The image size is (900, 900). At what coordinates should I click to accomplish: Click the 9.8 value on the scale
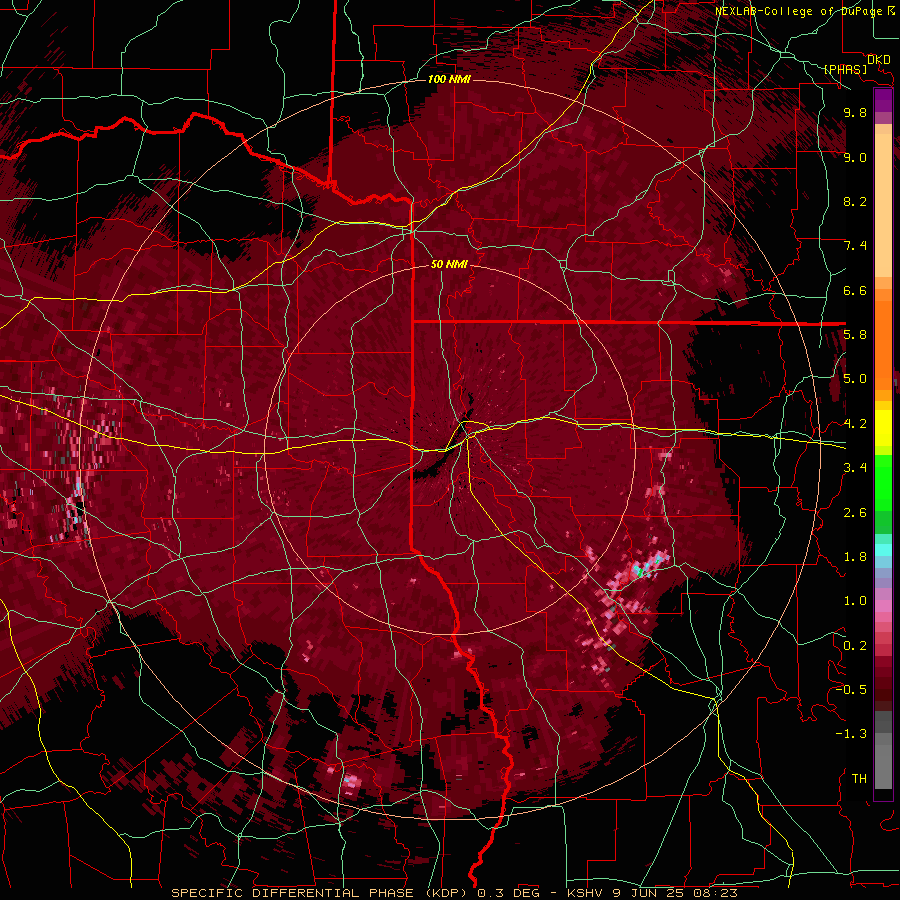[855, 112]
